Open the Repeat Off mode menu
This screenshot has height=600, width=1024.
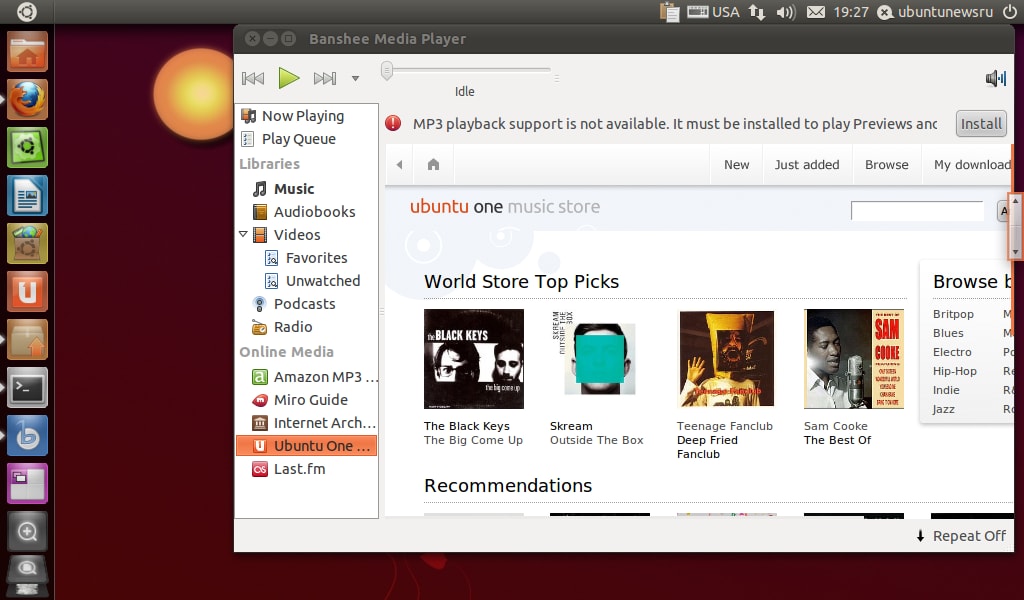pyautogui.click(x=961, y=536)
